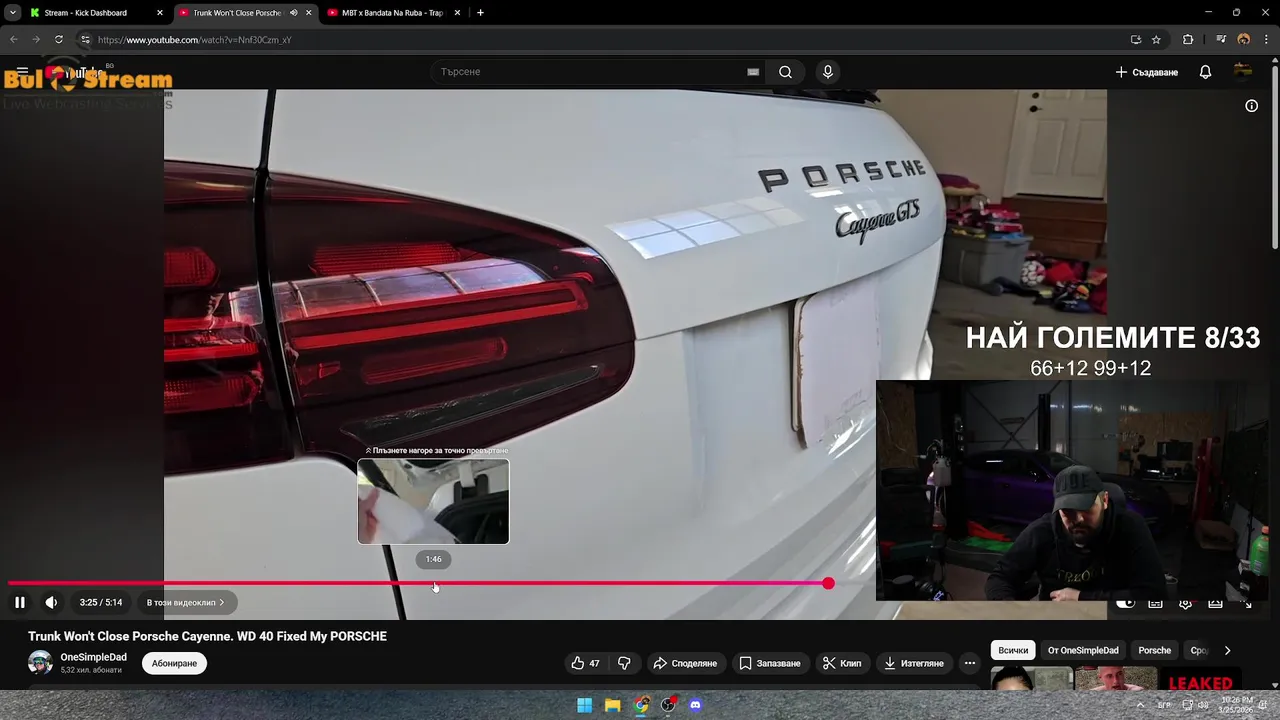View site information icon
The width and height of the screenshot is (1280, 720).
click(x=85, y=40)
